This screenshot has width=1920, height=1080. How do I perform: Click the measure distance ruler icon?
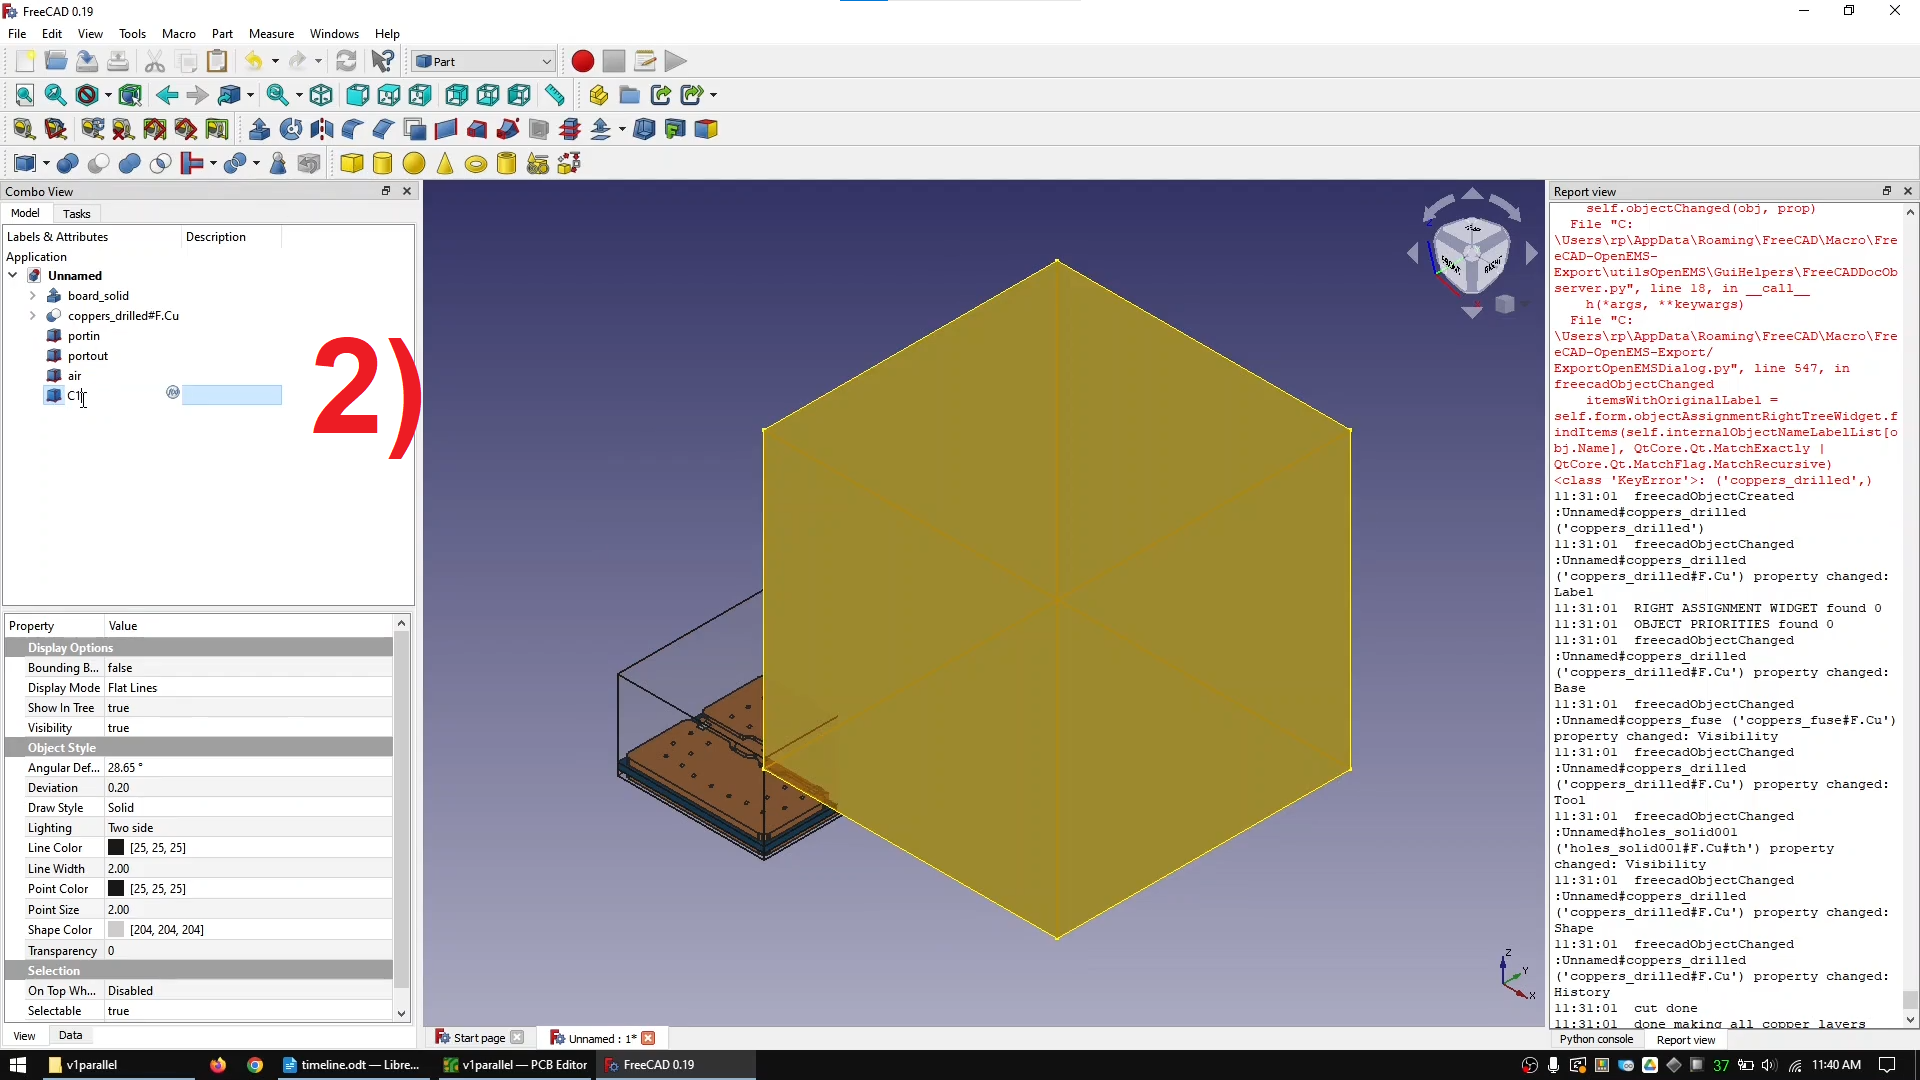[x=555, y=95]
